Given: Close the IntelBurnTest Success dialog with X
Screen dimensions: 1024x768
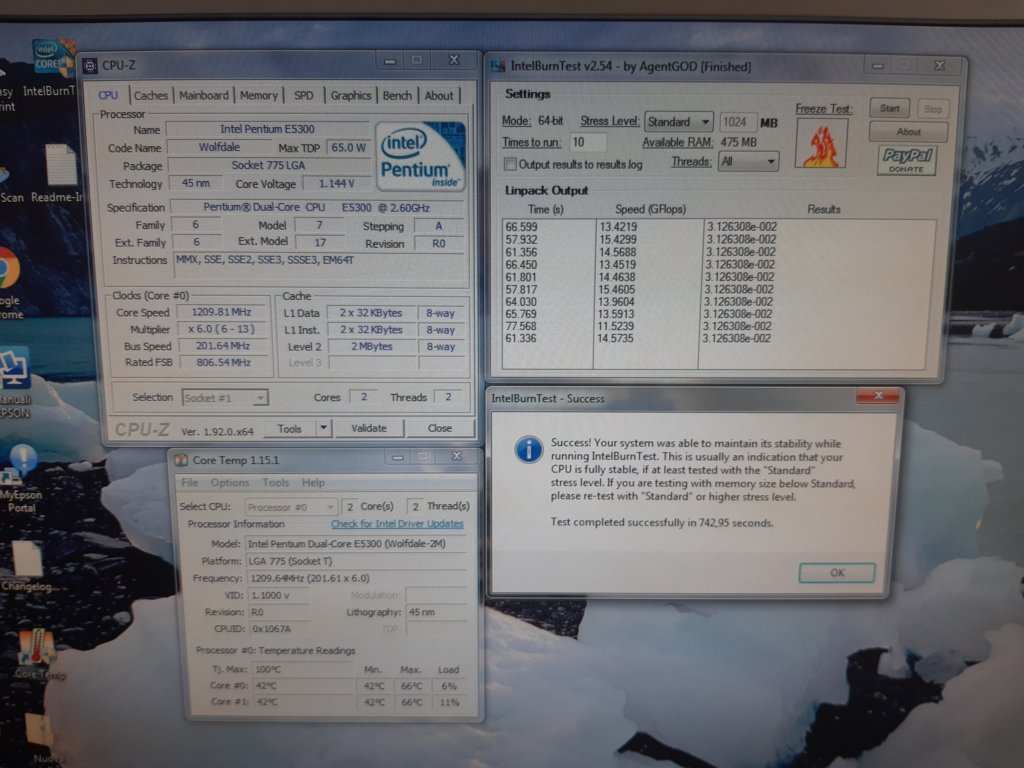Looking at the screenshot, I should [x=877, y=396].
